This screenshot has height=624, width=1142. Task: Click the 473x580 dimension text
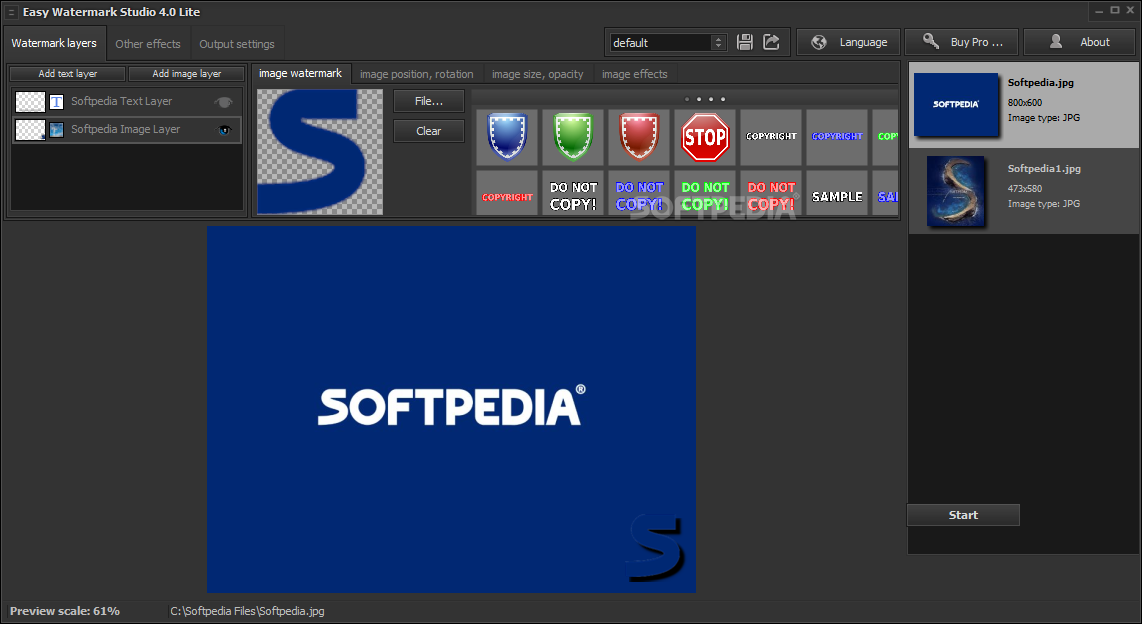point(1025,189)
